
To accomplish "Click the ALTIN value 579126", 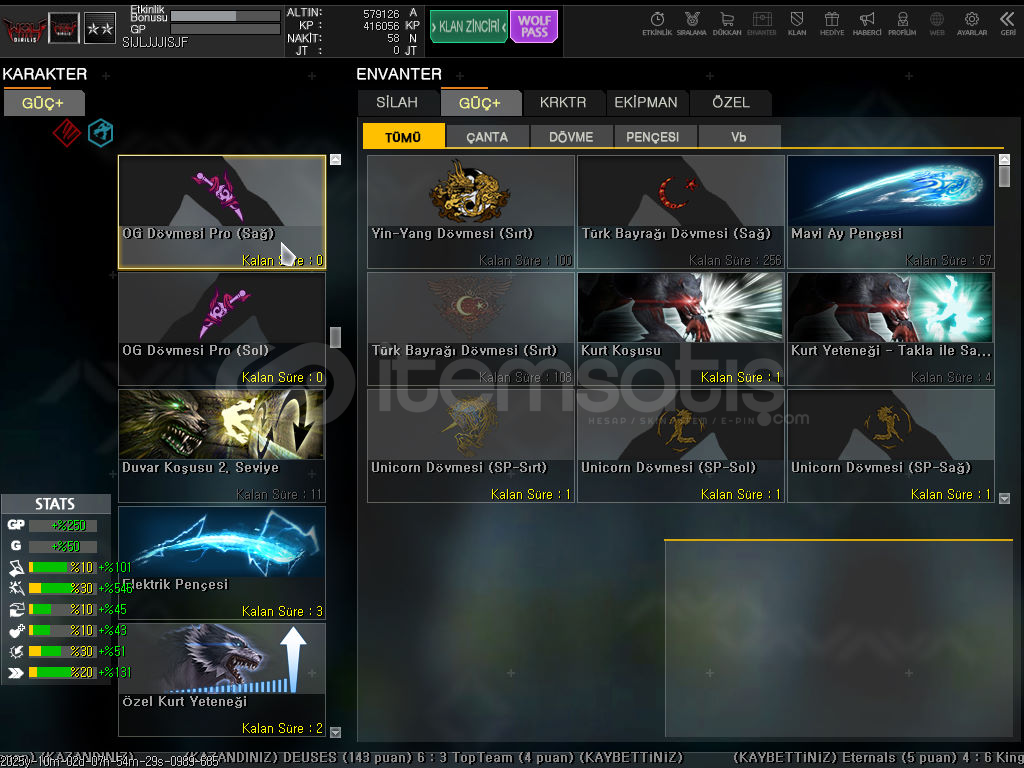I will tap(381, 13).
